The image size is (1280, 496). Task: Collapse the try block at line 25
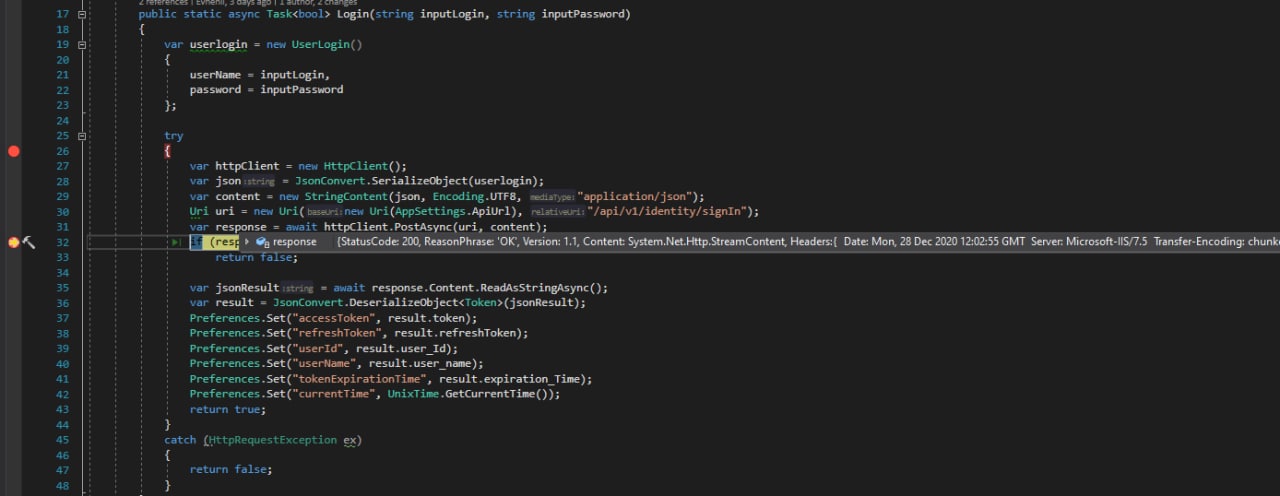82,136
